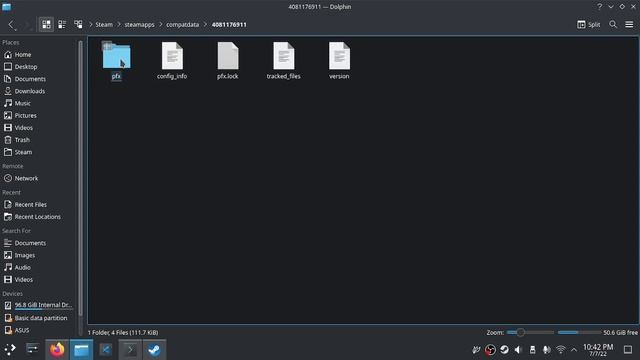Navigate to Steam in breadcrumb path

(x=104, y=24)
